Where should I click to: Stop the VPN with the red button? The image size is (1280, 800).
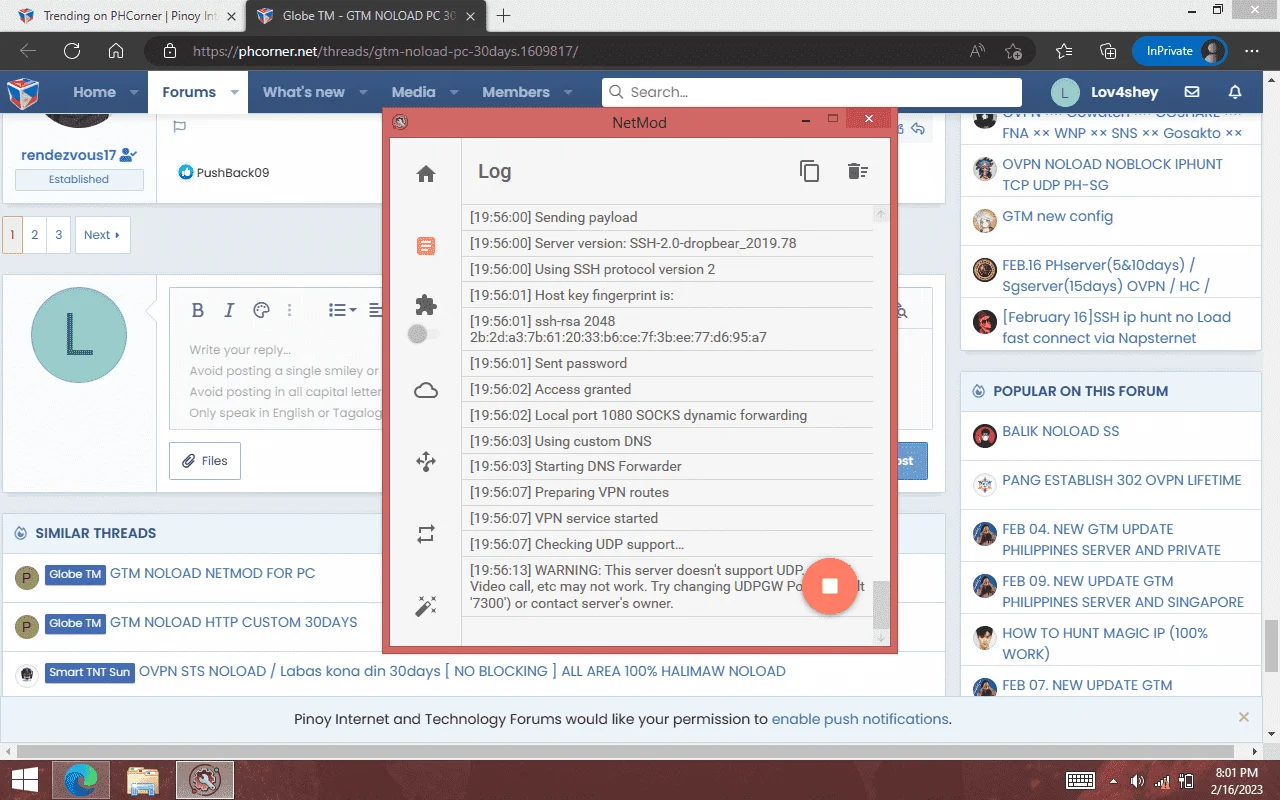click(x=829, y=586)
